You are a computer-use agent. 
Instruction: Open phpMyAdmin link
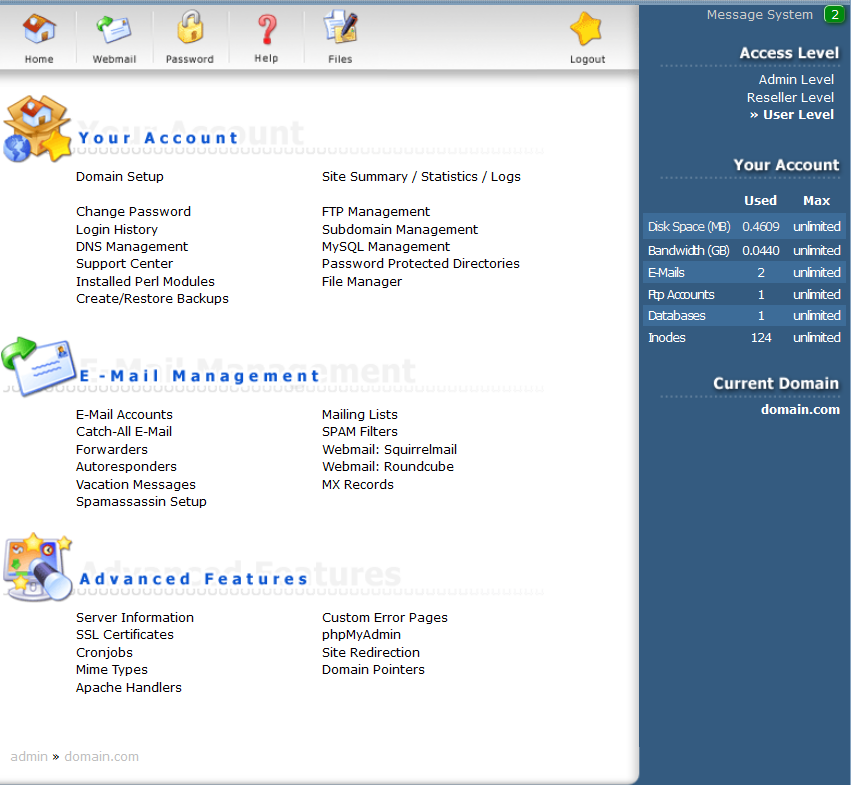coord(361,635)
